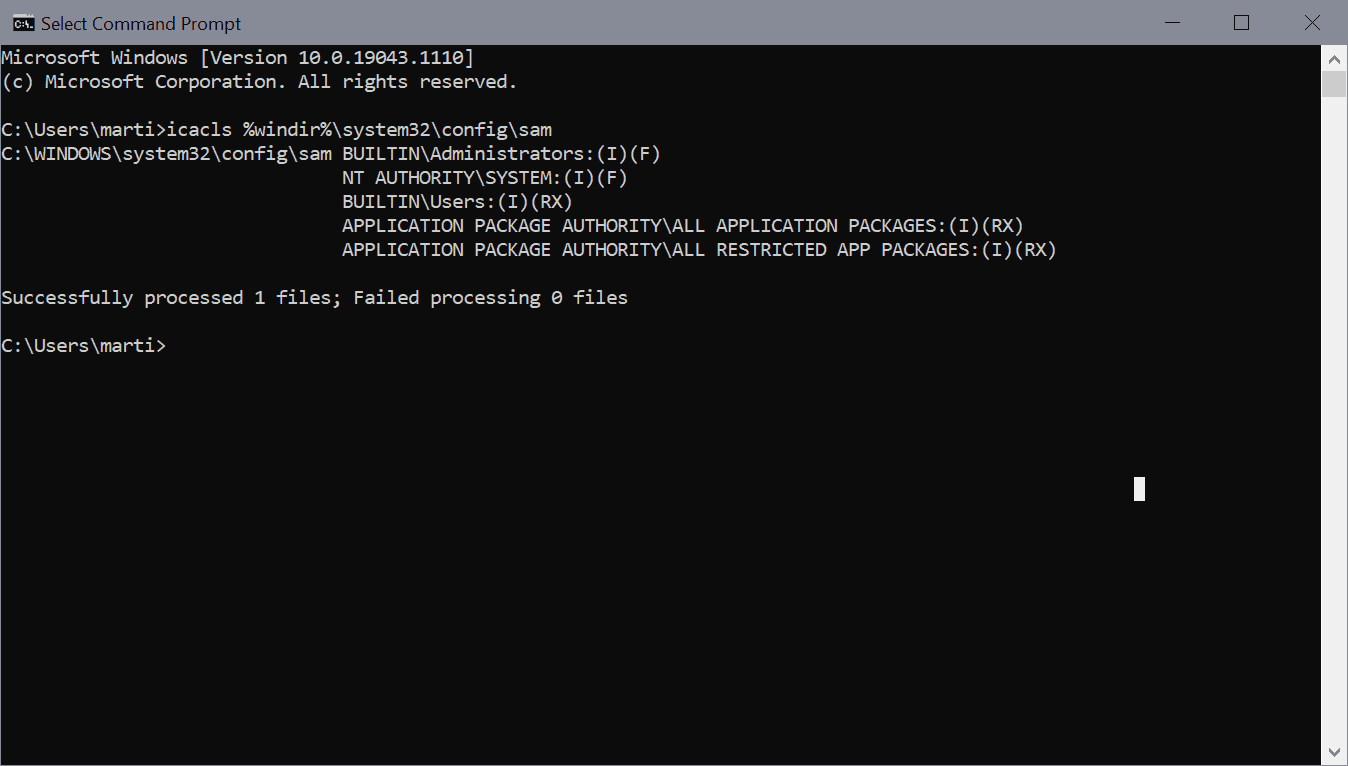Click the Microsoft Corporation copyright line
The height and width of the screenshot is (766, 1348).
click(x=258, y=81)
